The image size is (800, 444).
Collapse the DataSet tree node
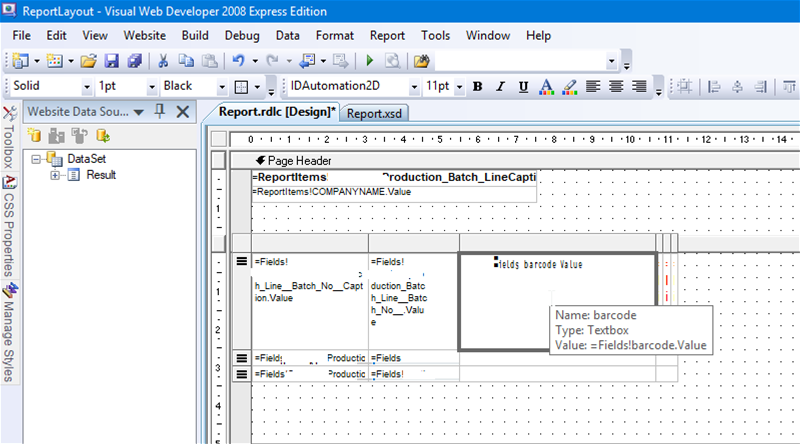(36, 159)
